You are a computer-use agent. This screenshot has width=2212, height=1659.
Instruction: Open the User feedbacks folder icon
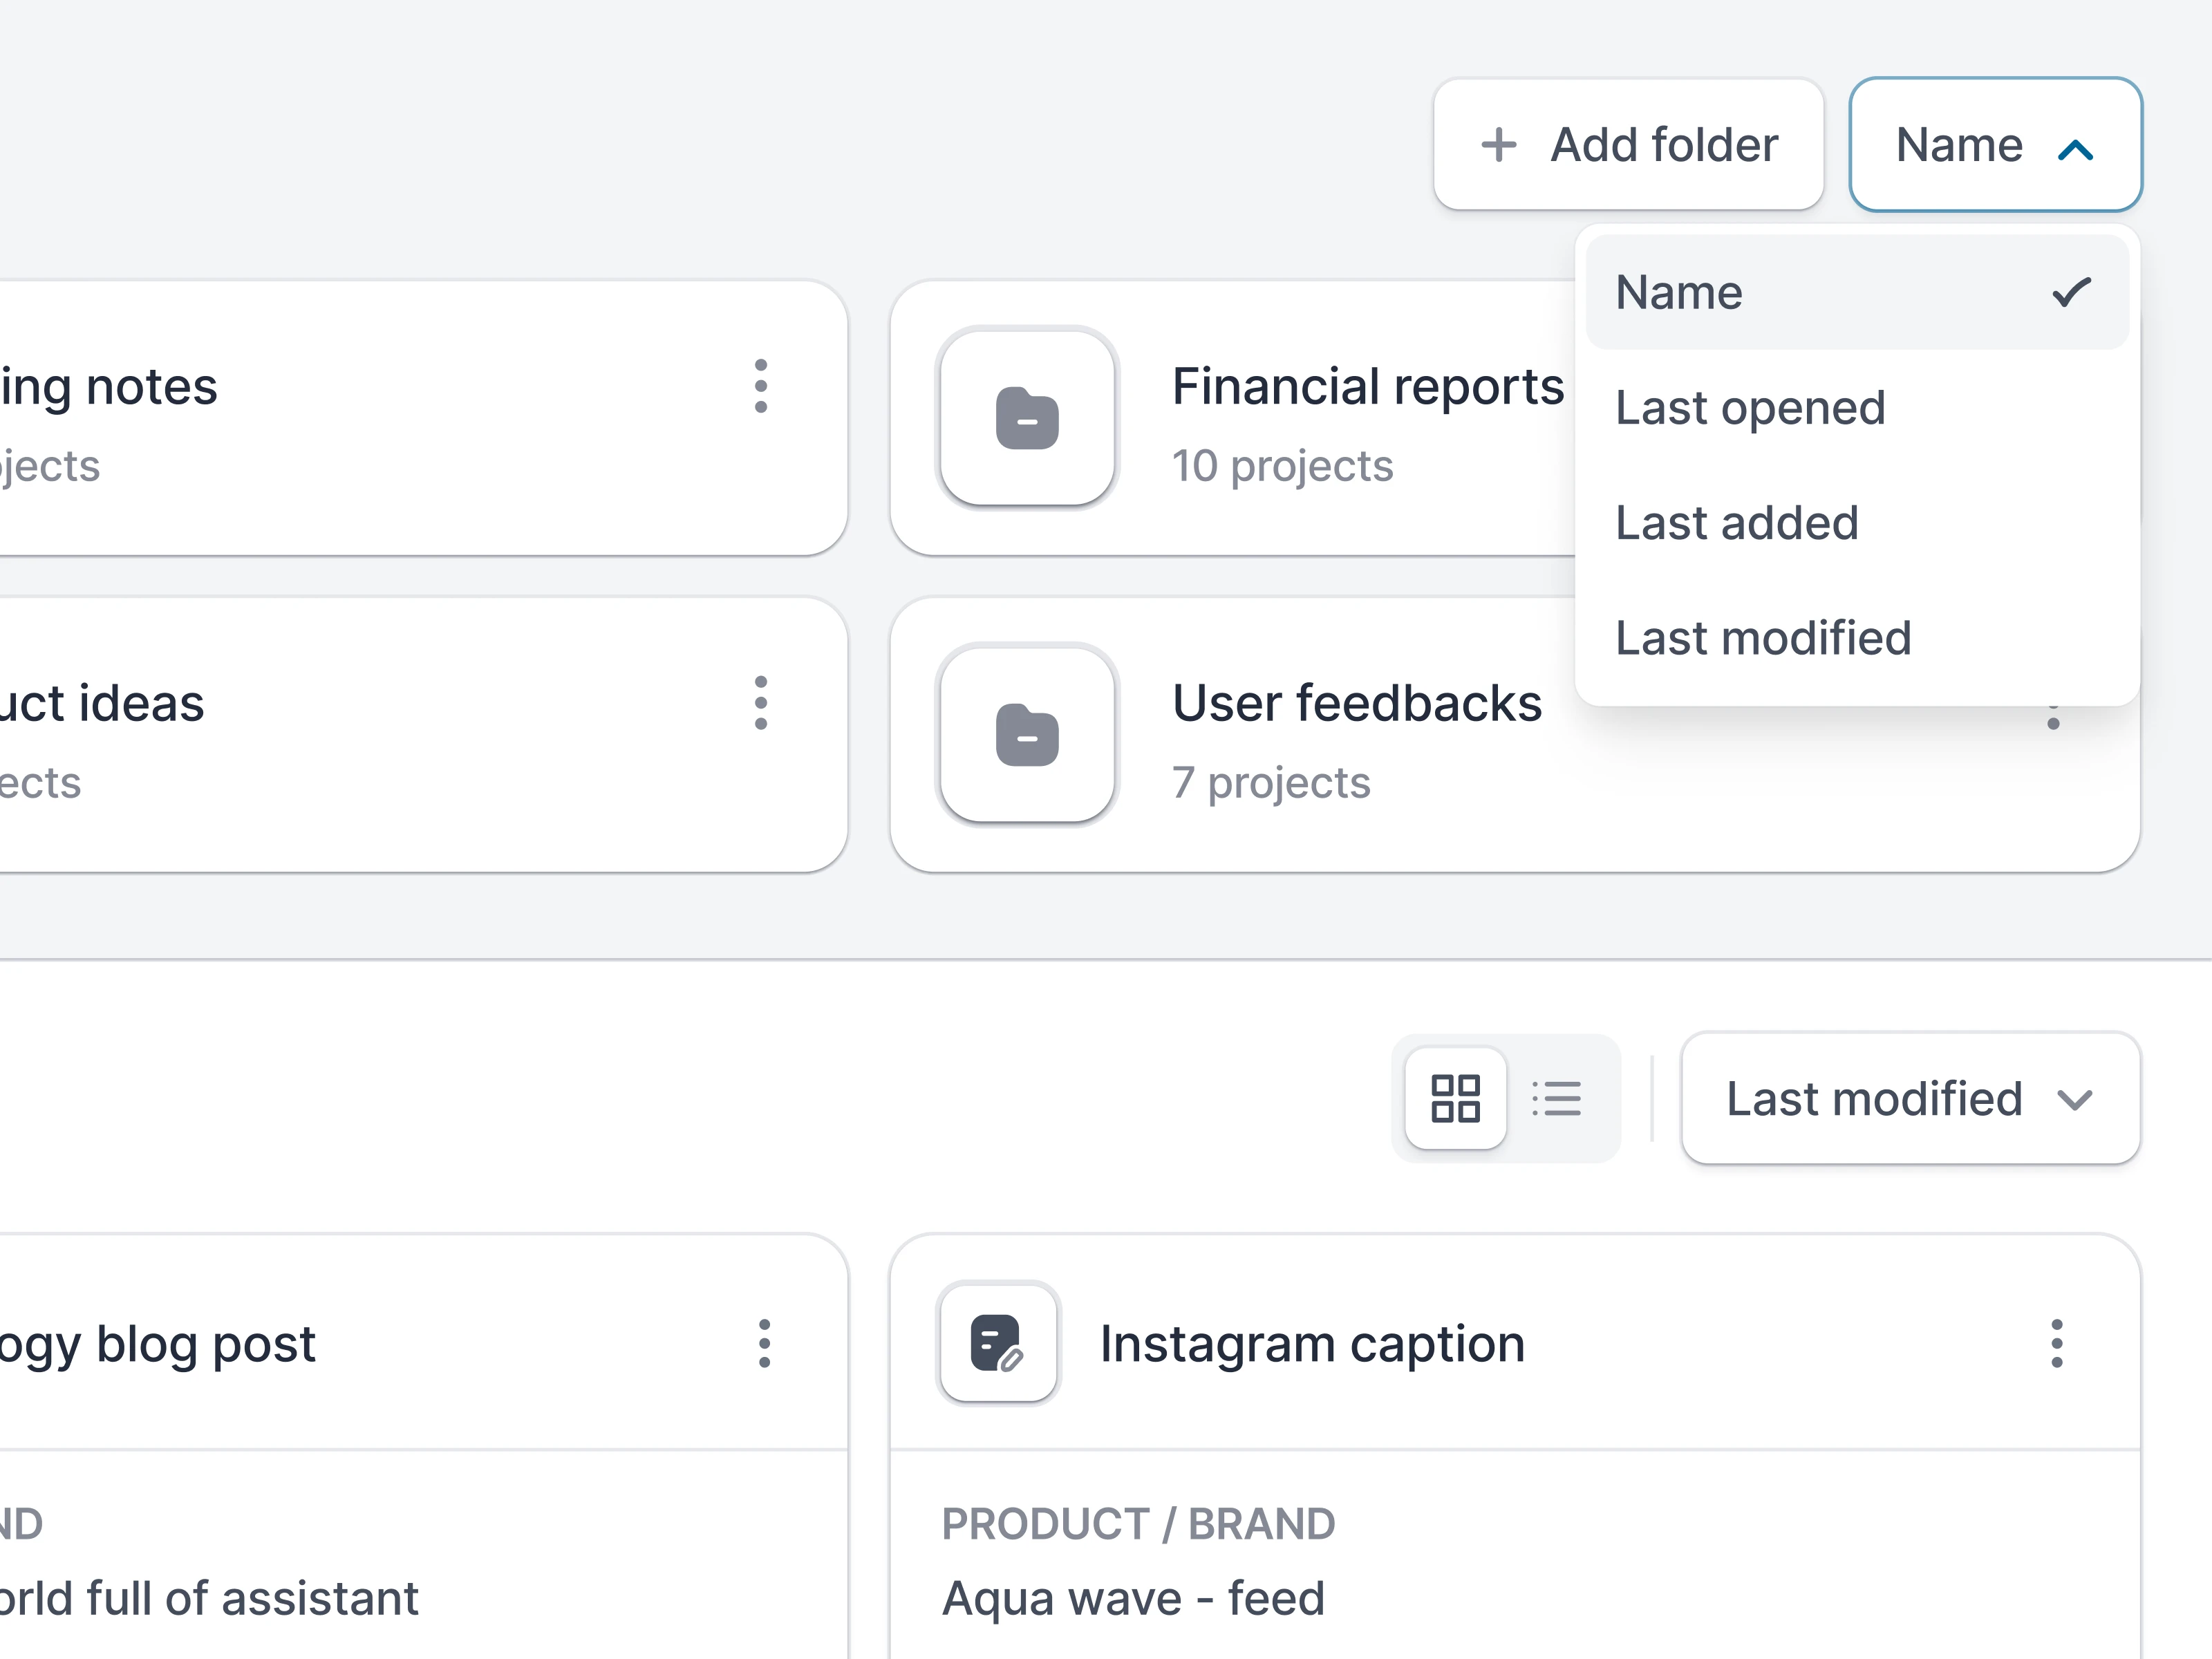click(x=1027, y=735)
